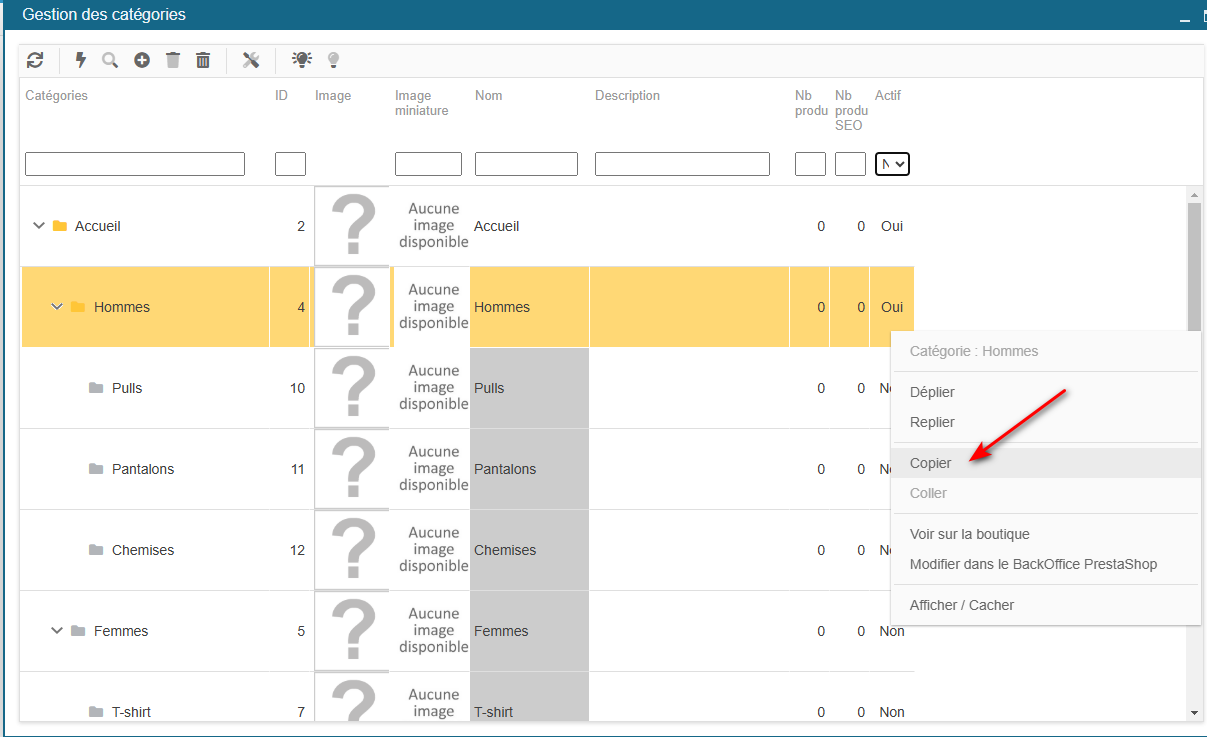Viewport: 1207px width, 737px height.
Task: Click the Catégories filter input field
Action: tap(135, 164)
